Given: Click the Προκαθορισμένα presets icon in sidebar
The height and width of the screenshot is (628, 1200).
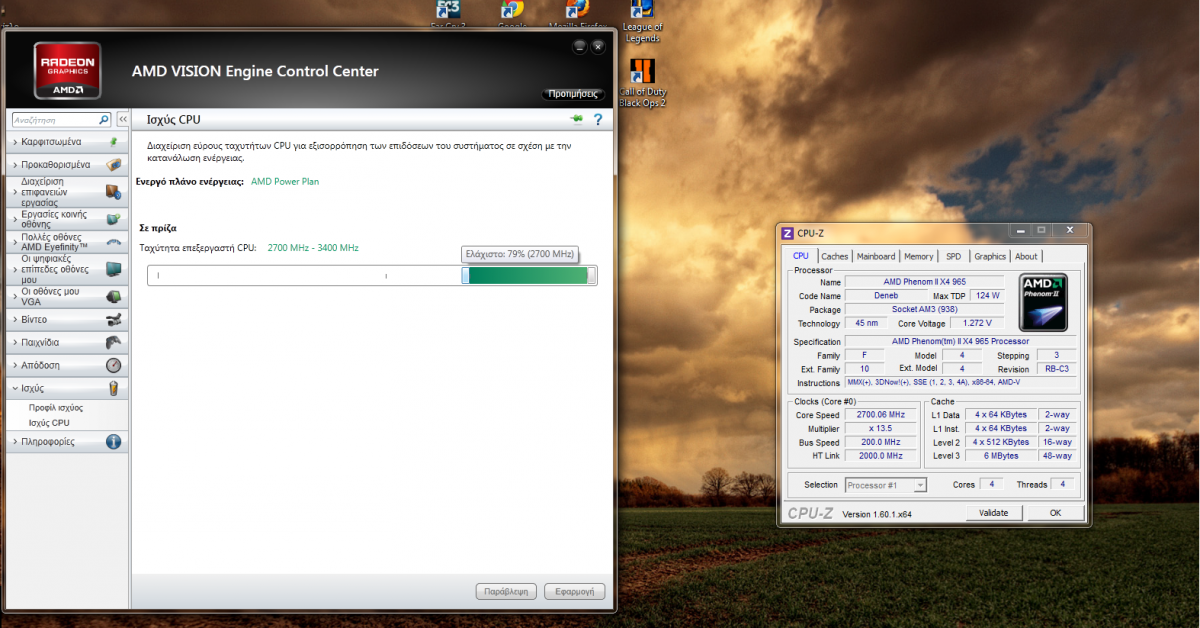Looking at the screenshot, I should point(113,164).
